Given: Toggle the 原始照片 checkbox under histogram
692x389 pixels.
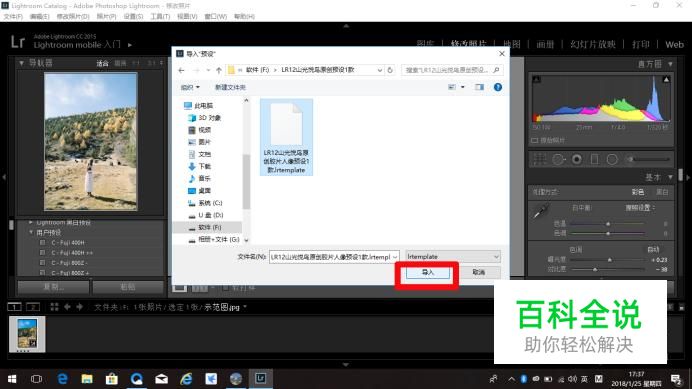Looking at the screenshot, I should tap(534, 140).
